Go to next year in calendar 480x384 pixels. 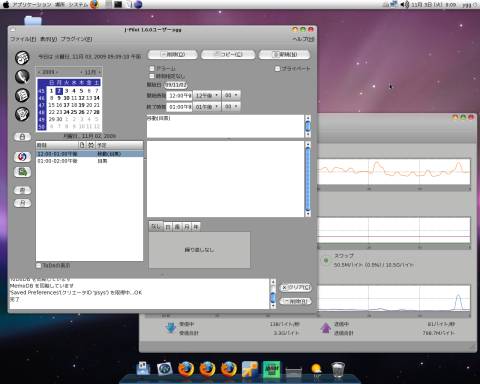coord(57,72)
